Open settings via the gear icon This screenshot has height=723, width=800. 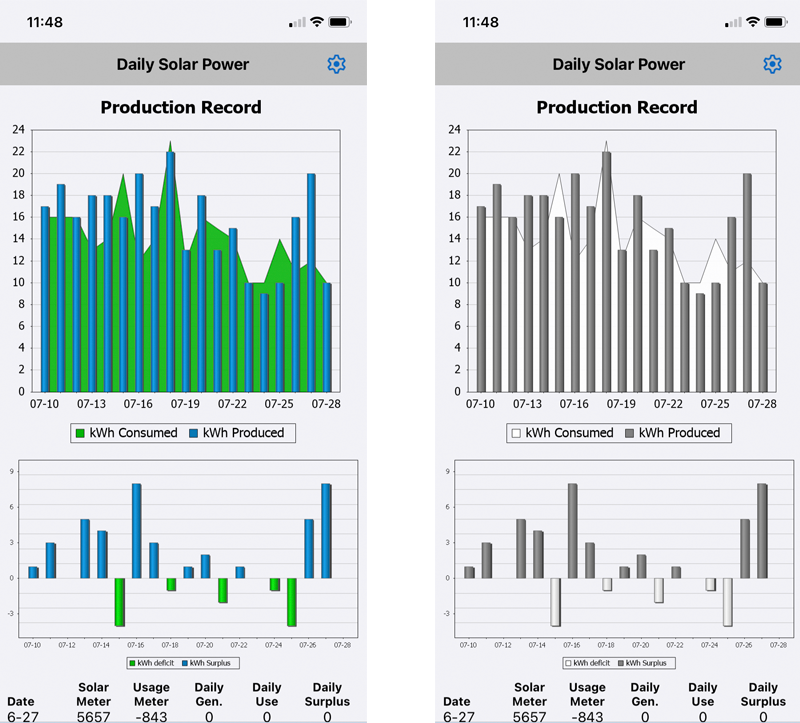pyautogui.click(x=336, y=64)
